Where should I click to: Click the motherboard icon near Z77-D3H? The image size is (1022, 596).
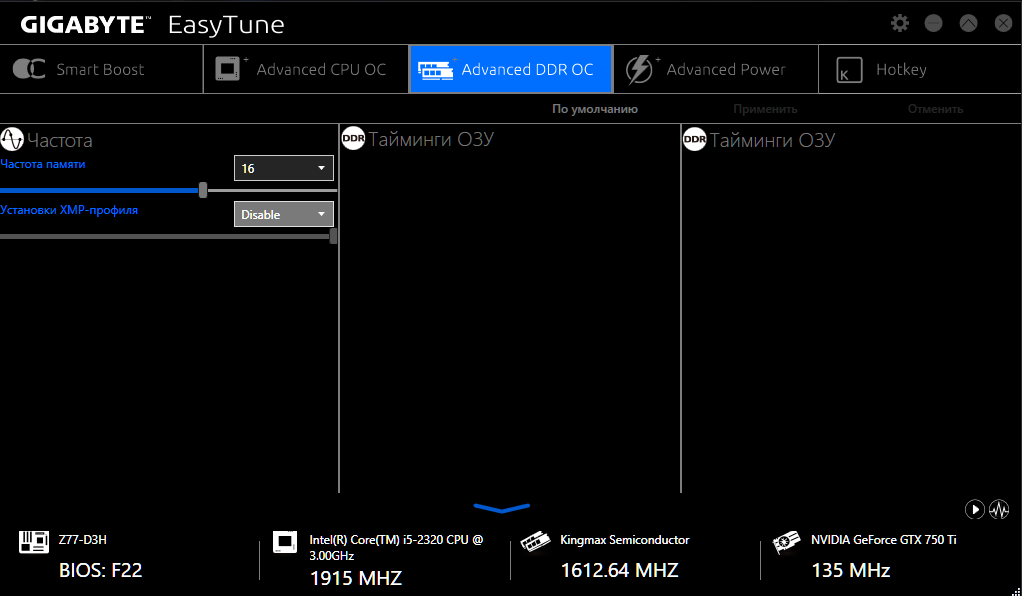pyautogui.click(x=33, y=542)
